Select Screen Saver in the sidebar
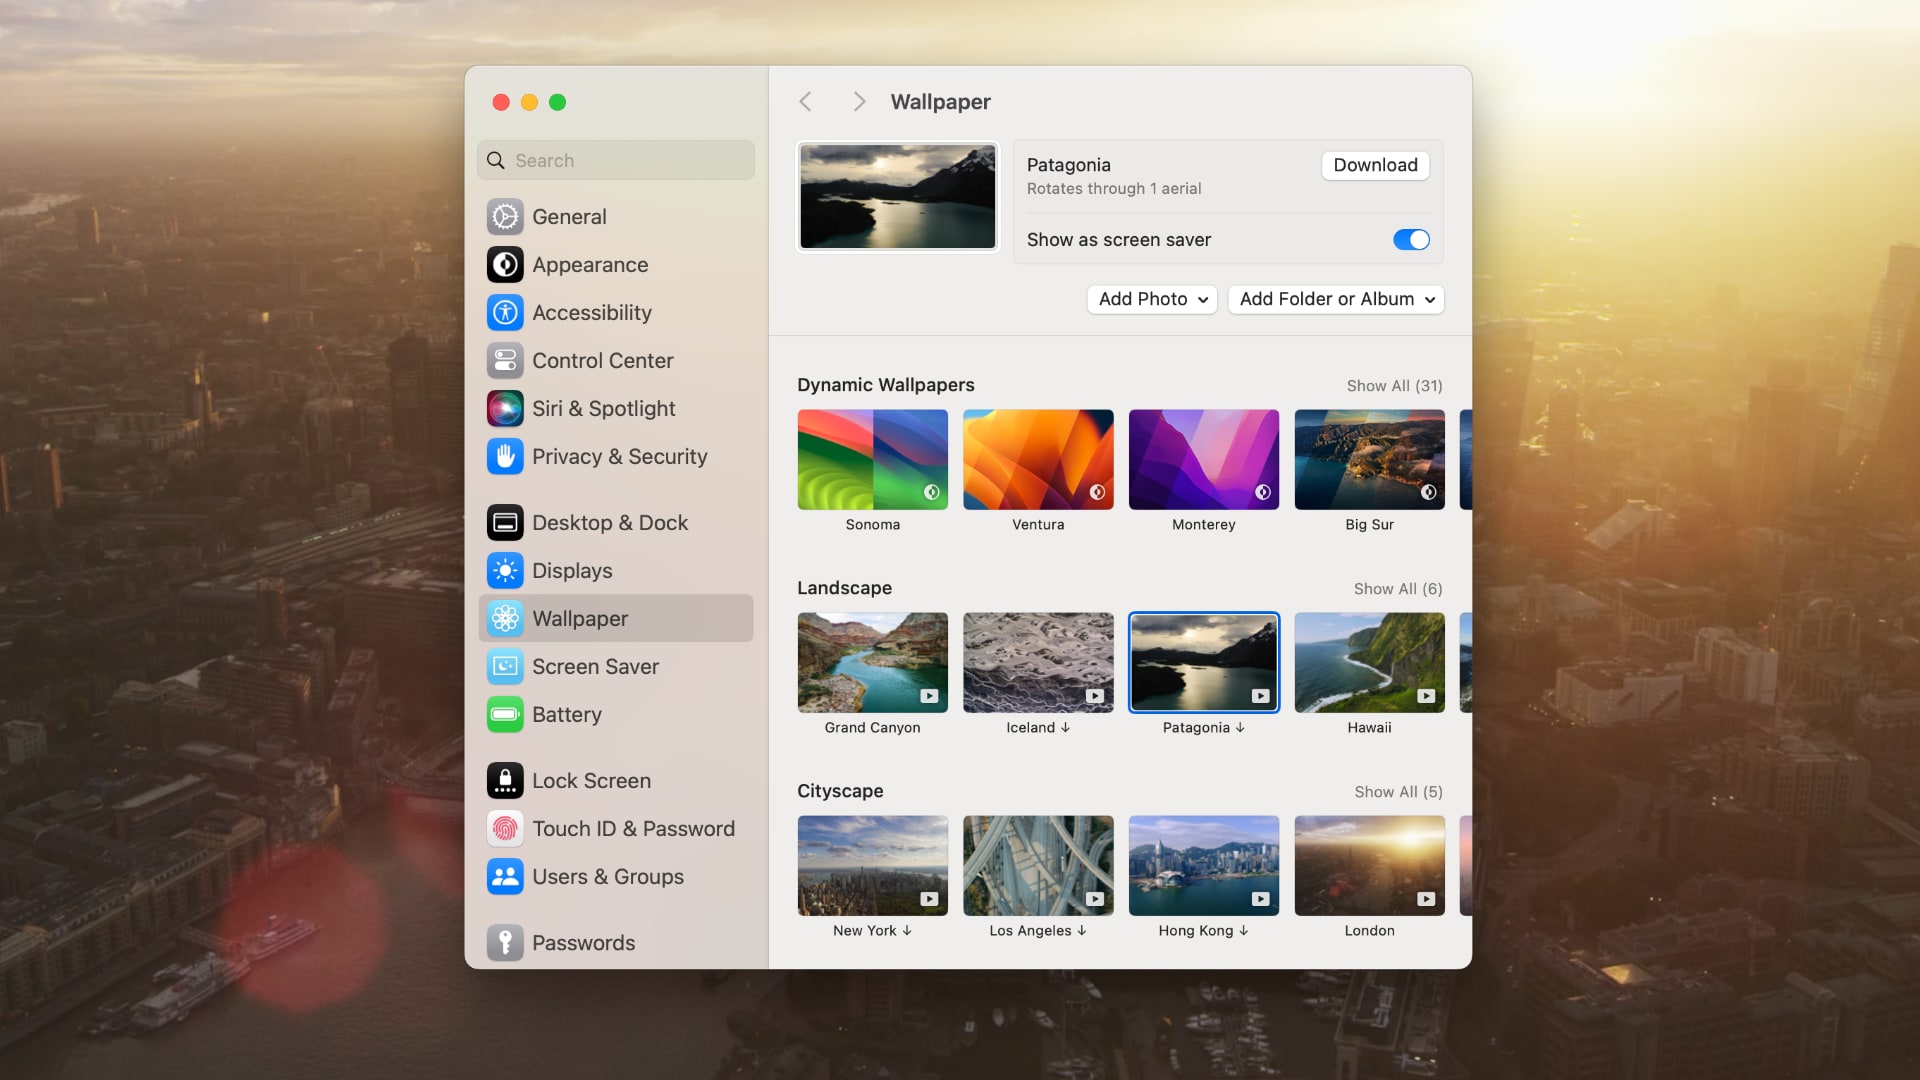The height and width of the screenshot is (1080, 1920). [x=616, y=667]
